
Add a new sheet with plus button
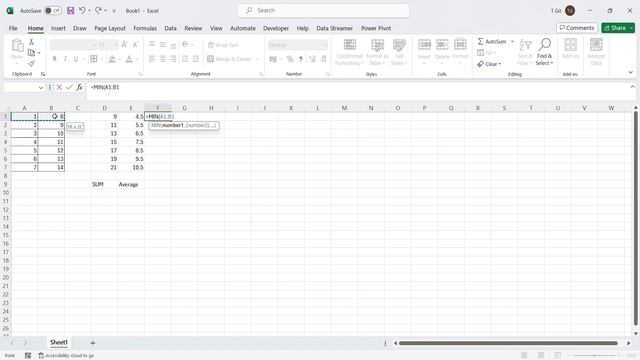pyautogui.click(x=93, y=343)
